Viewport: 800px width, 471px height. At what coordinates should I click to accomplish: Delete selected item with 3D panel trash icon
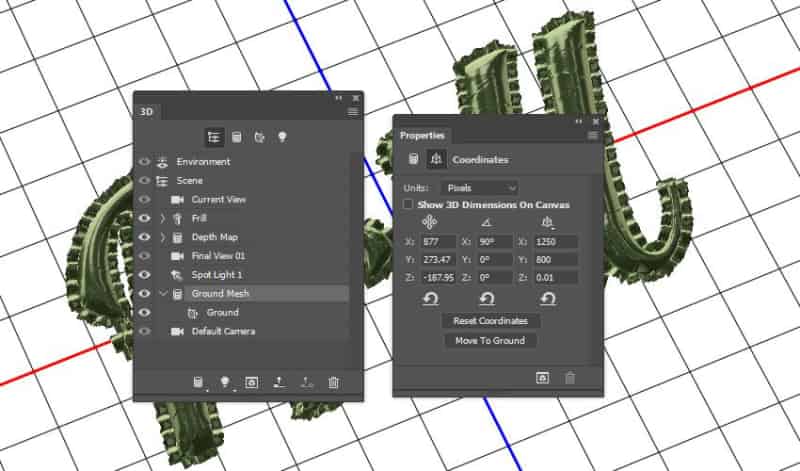333,382
